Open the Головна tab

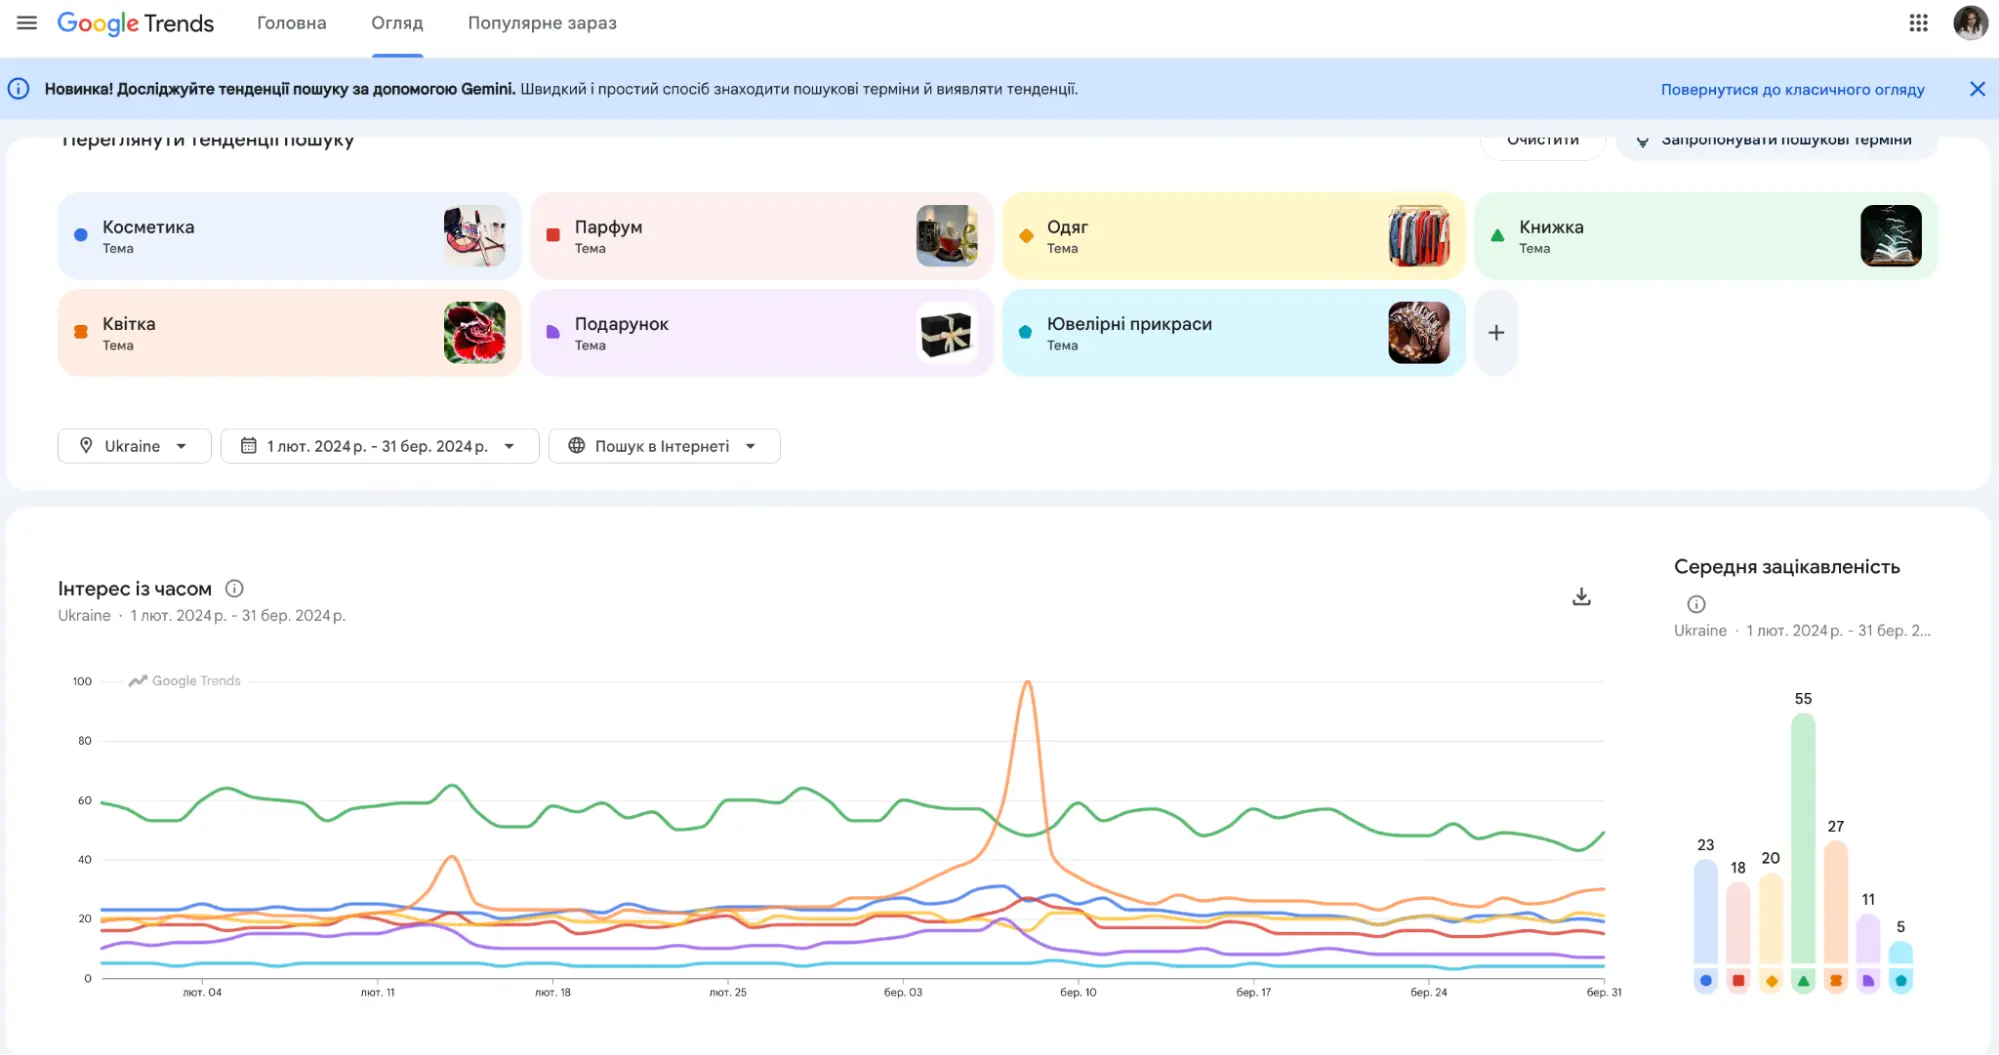coord(291,23)
